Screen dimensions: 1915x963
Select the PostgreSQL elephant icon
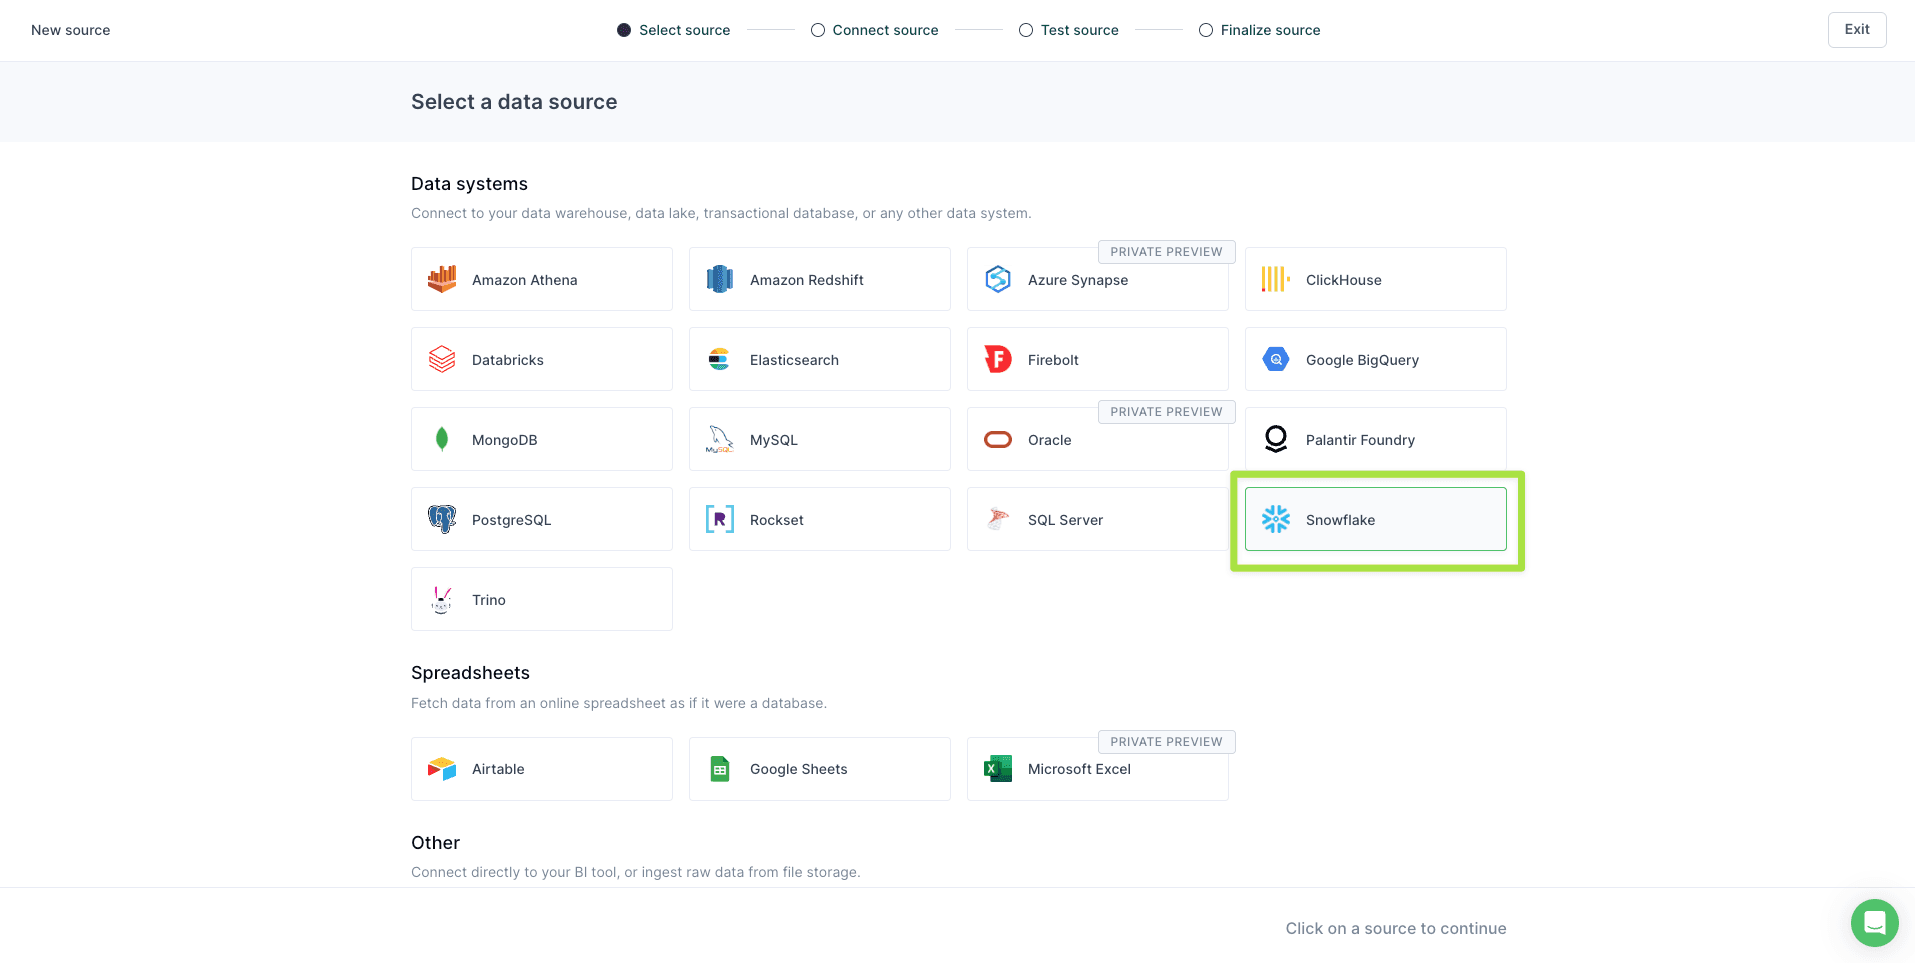click(441, 519)
